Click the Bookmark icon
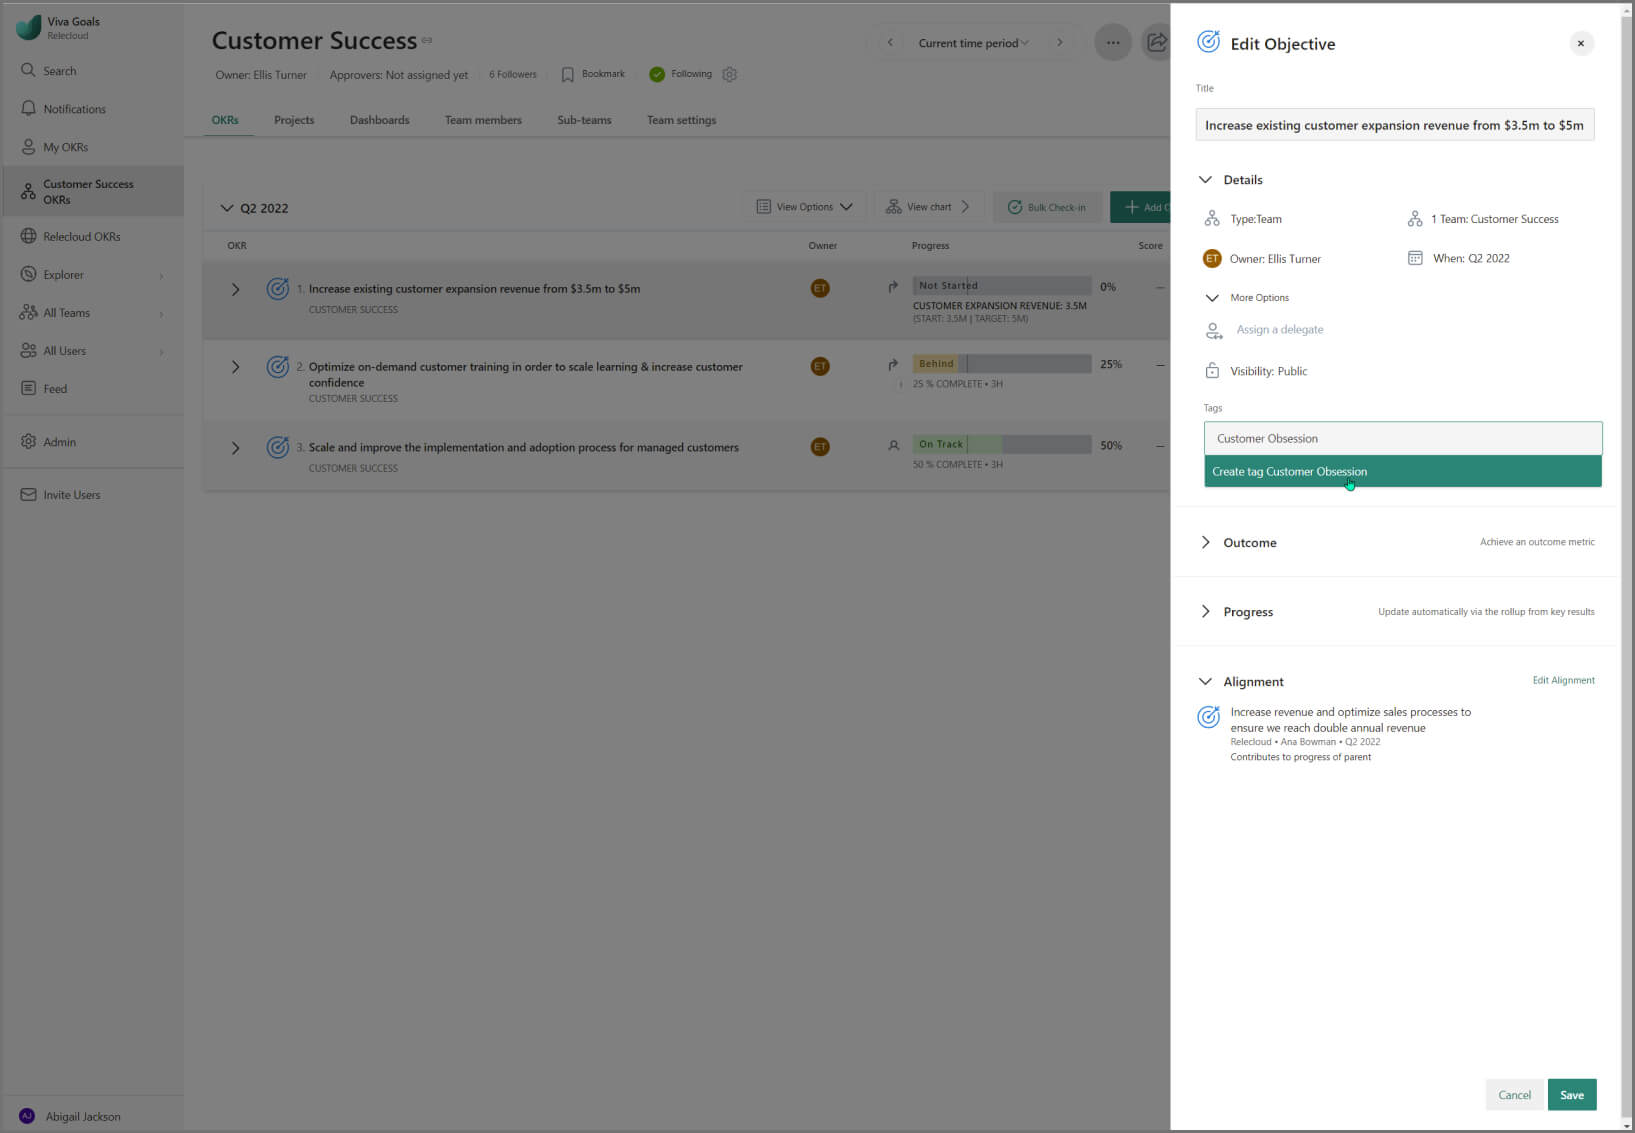Image resolution: width=1635 pixels, height=1133 pixels. (567, 75)
